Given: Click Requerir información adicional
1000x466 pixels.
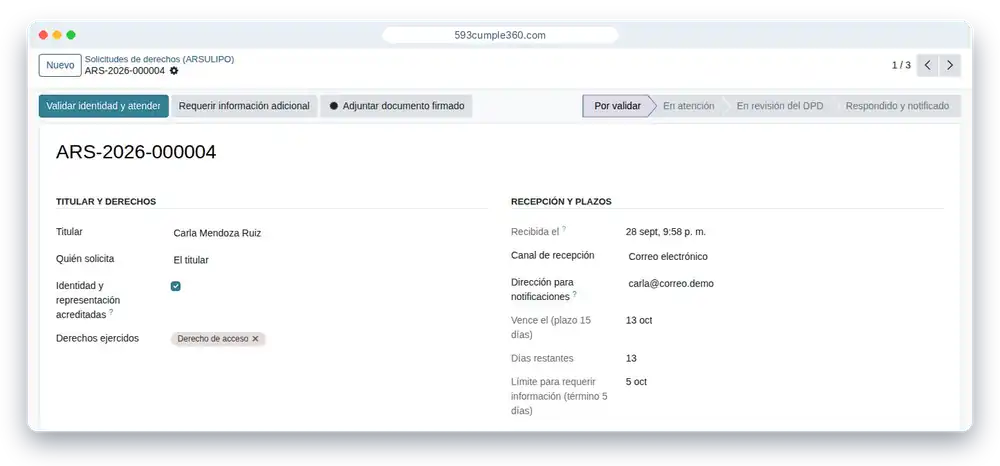Looking at the screenshot, I should (244, 106).
